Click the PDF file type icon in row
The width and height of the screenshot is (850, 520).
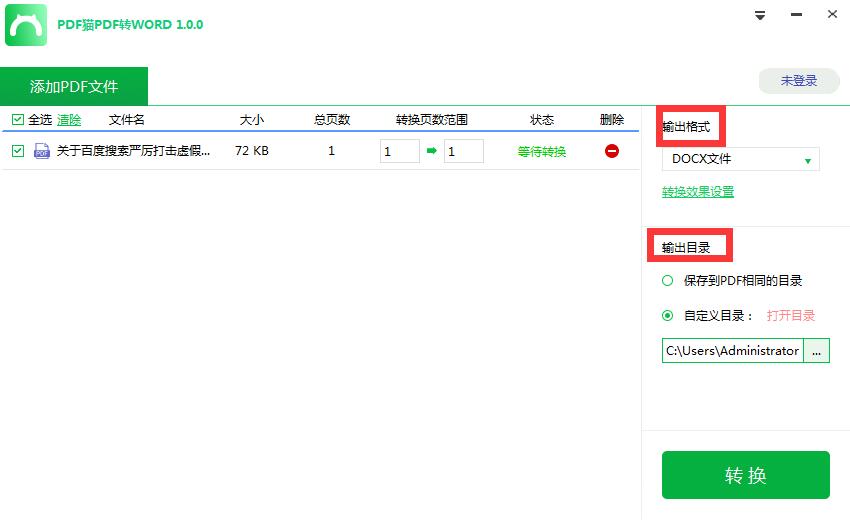42,151
